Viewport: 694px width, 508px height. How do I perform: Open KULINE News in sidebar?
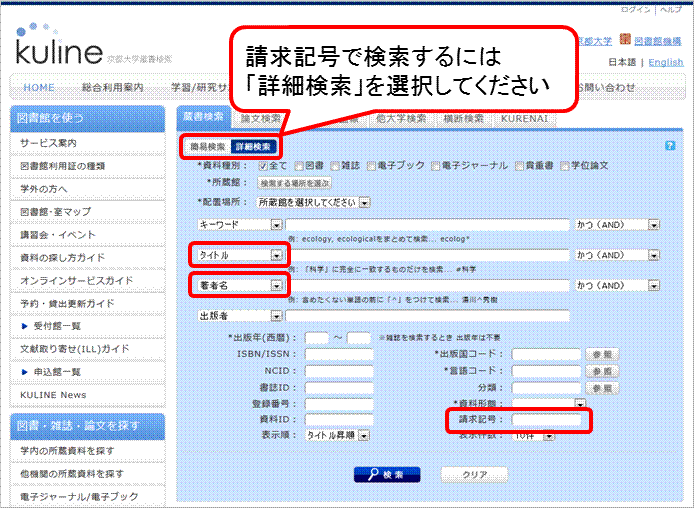pos(88,395)
